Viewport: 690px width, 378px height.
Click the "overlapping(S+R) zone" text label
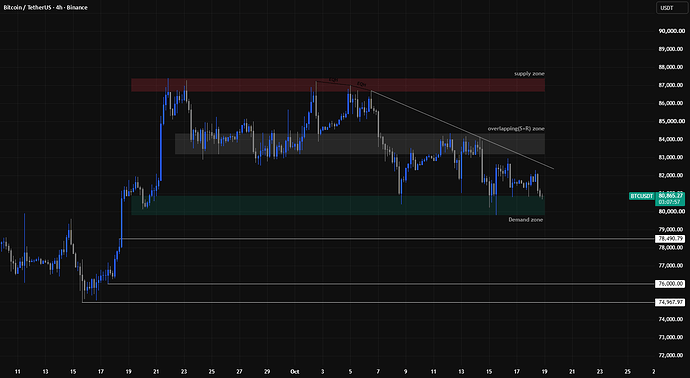(516, 129)
